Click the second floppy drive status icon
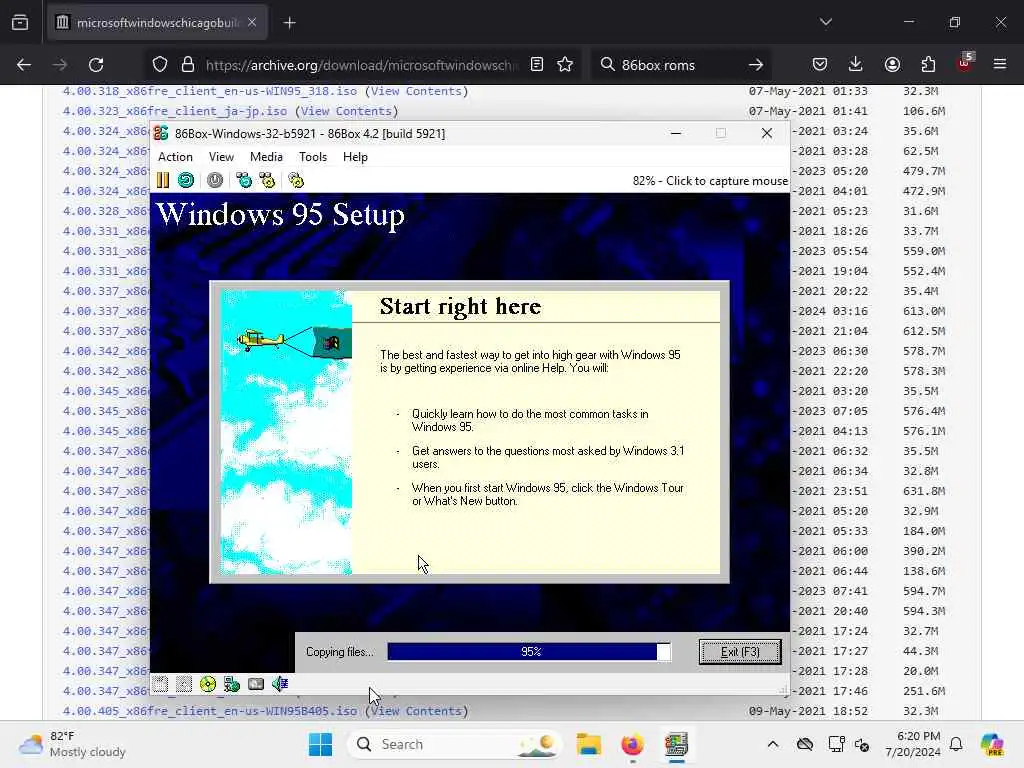The width and height of the screenshot is (1024, 768). [x=184, y=684]
